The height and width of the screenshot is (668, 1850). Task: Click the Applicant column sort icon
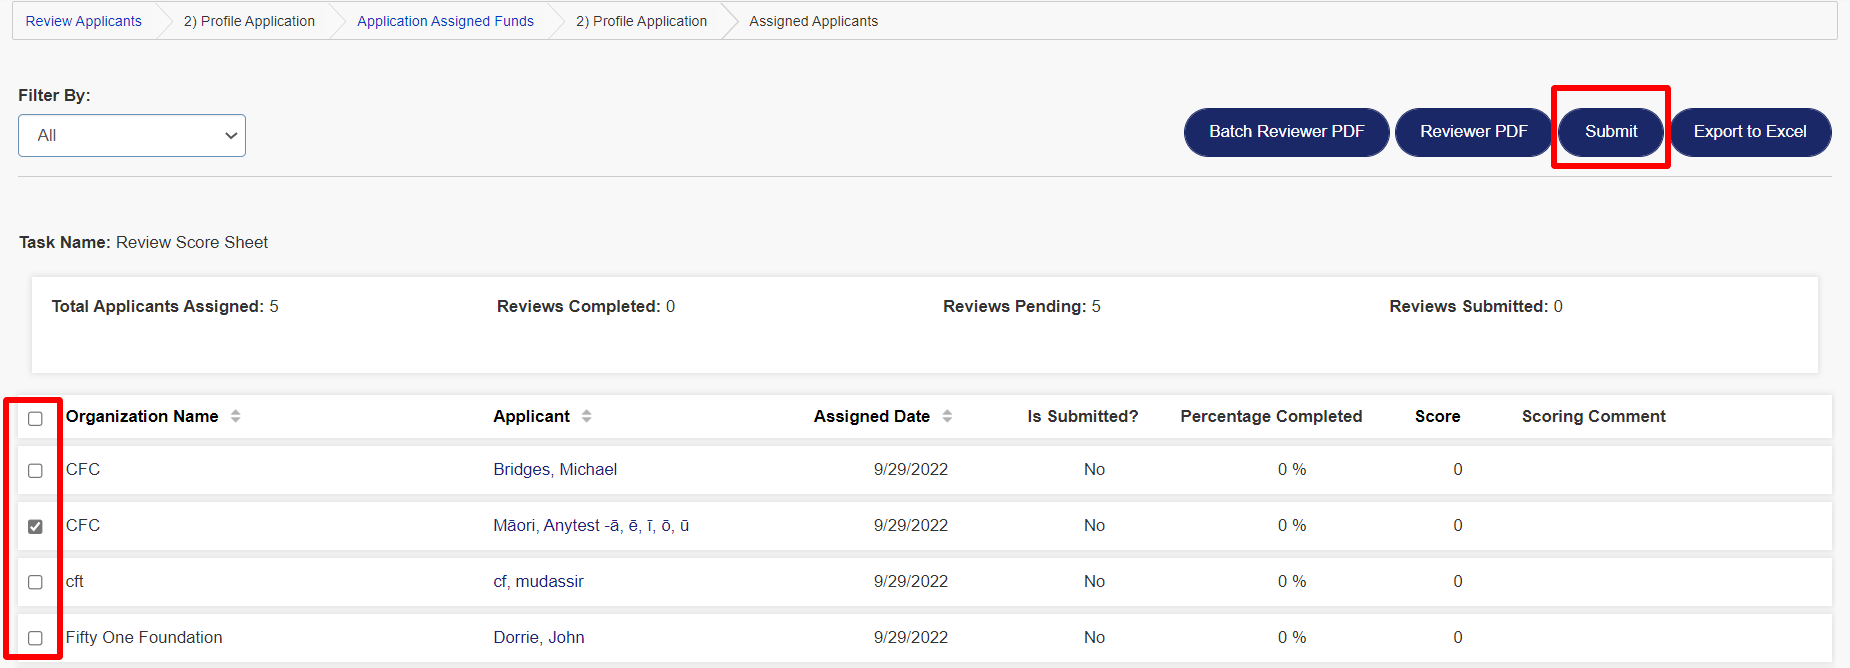coord(586,416)
